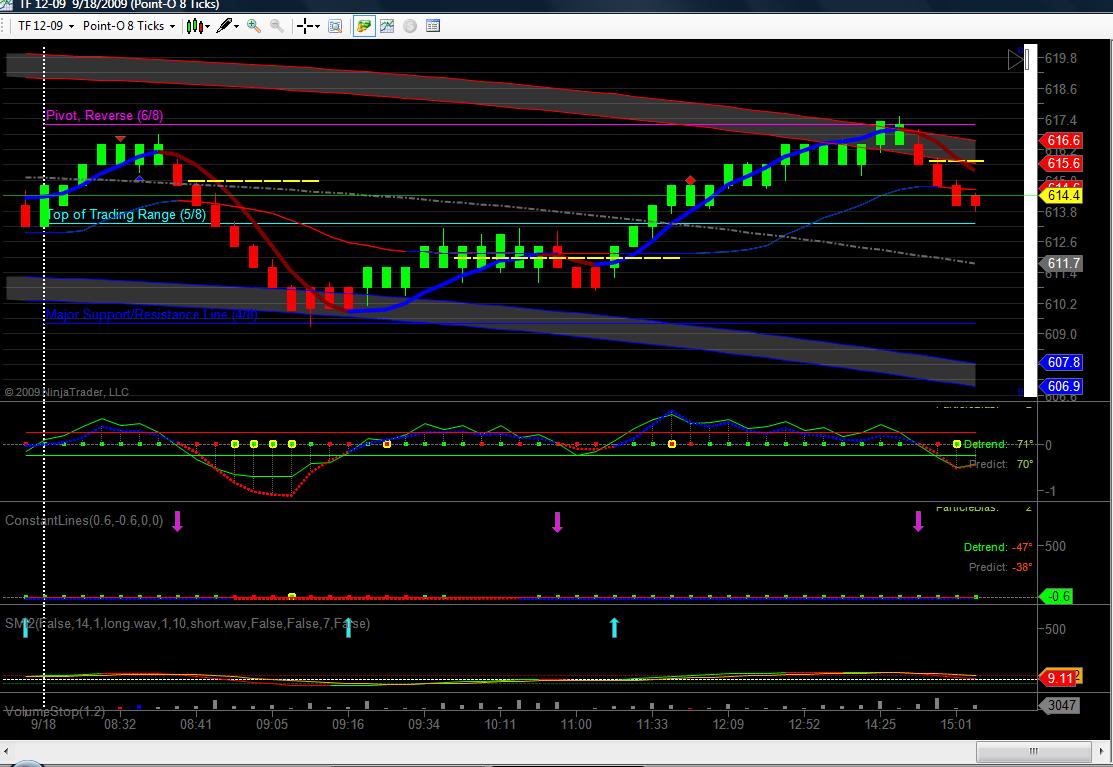This screenshot has height=767, width=1113.
Task: Click the red 615.6 price marker
Action: tap(1062, 163)
